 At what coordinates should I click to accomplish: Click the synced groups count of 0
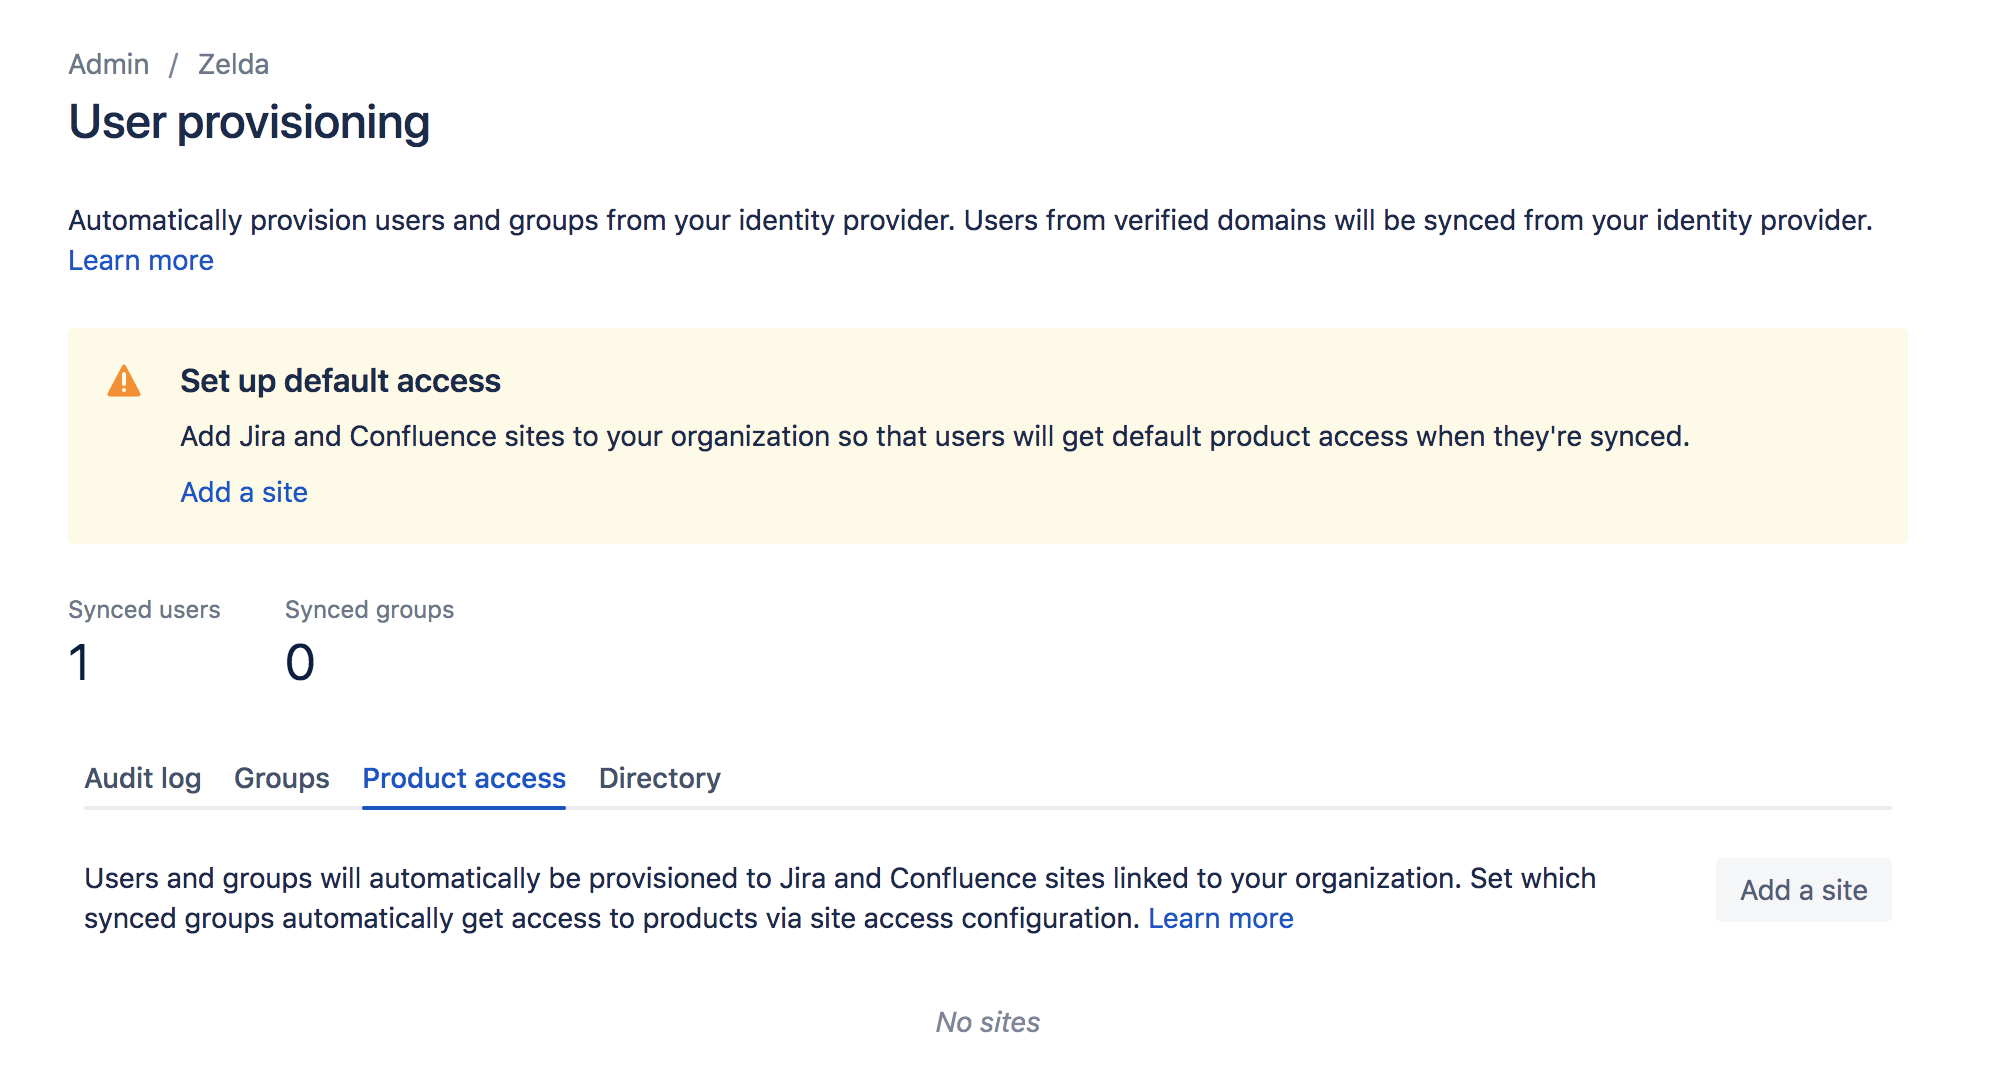[300, 662]
